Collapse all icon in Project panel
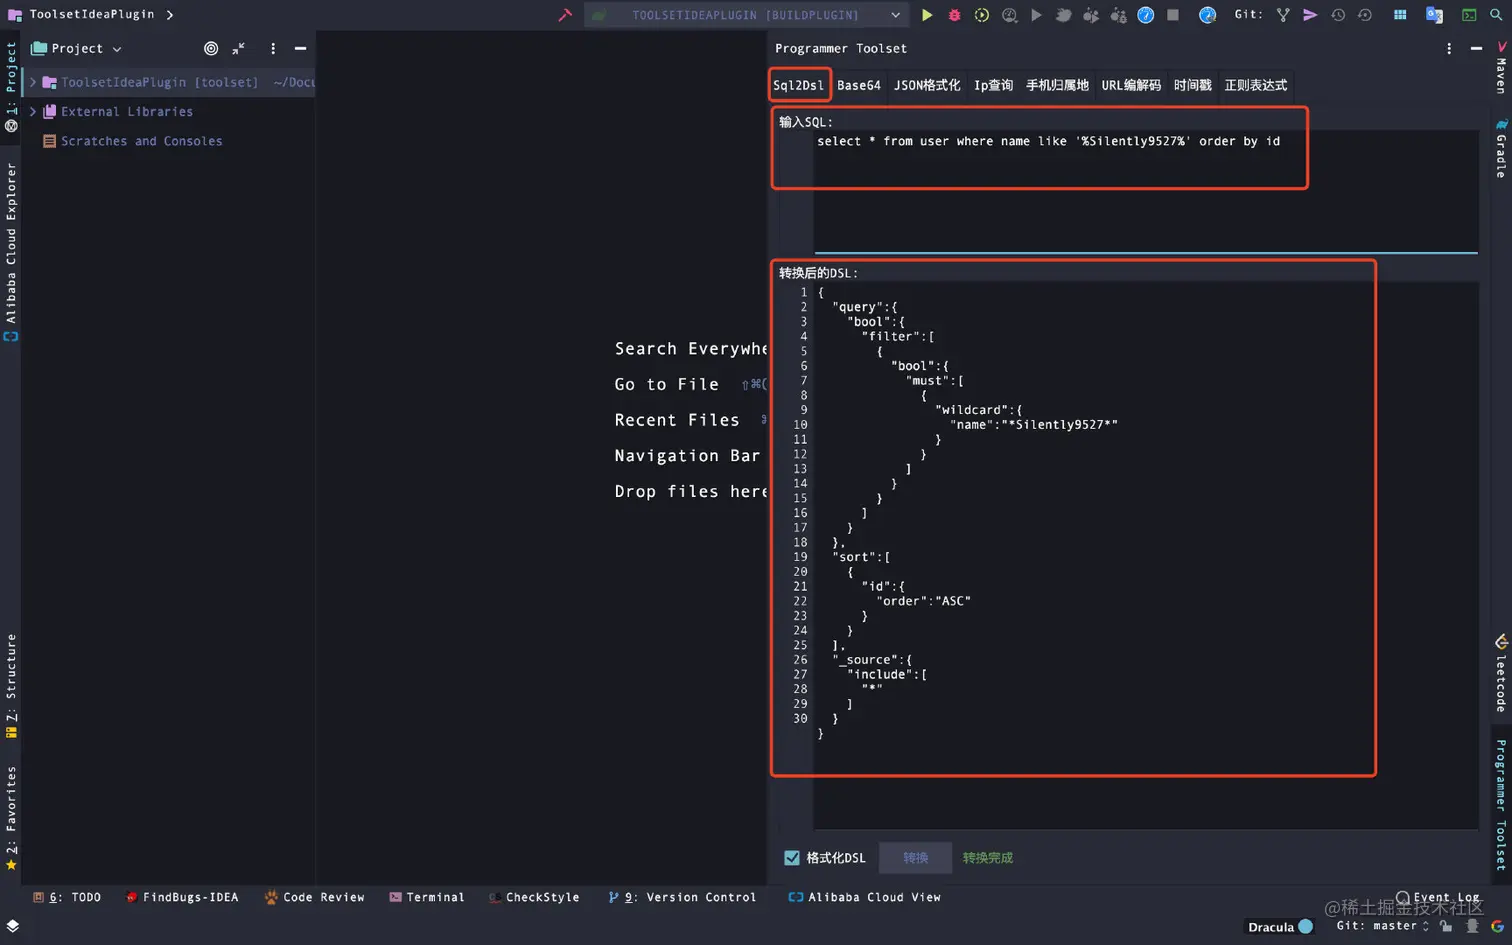Screen dimensions: 1512x945 tap(238, 48)
